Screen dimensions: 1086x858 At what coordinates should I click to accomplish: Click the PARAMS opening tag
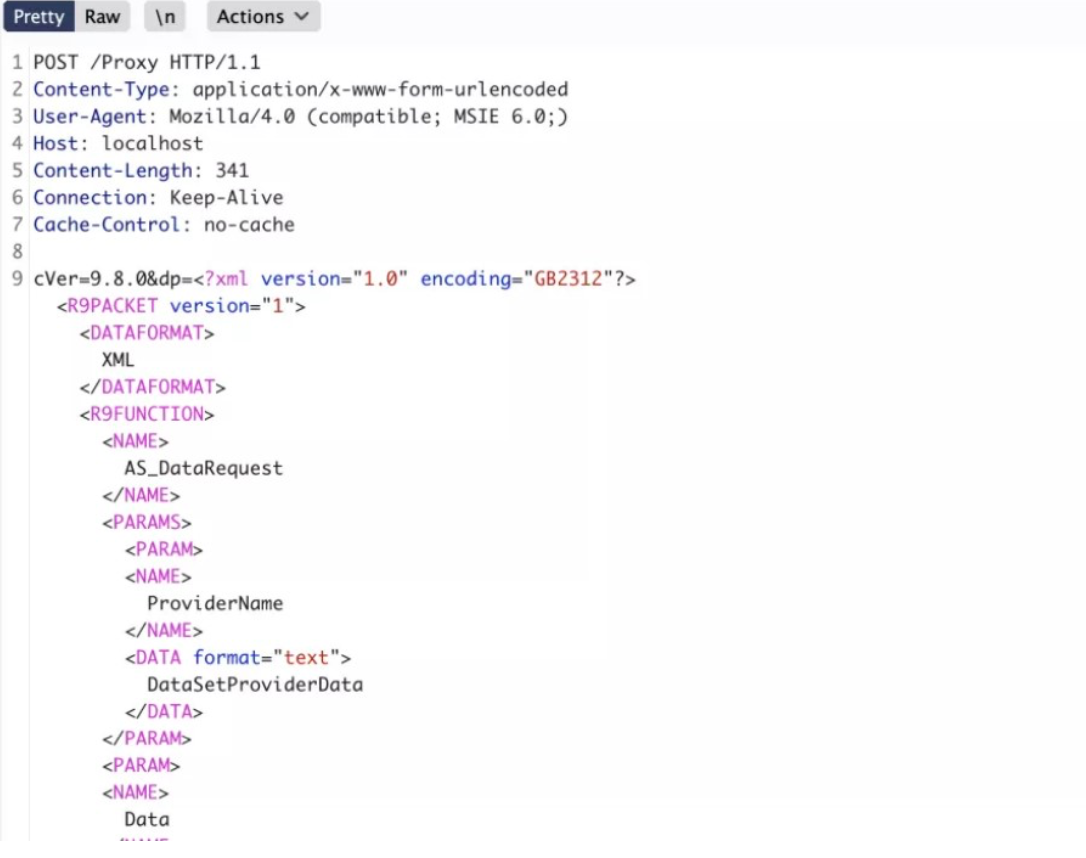tap(146, 522)
